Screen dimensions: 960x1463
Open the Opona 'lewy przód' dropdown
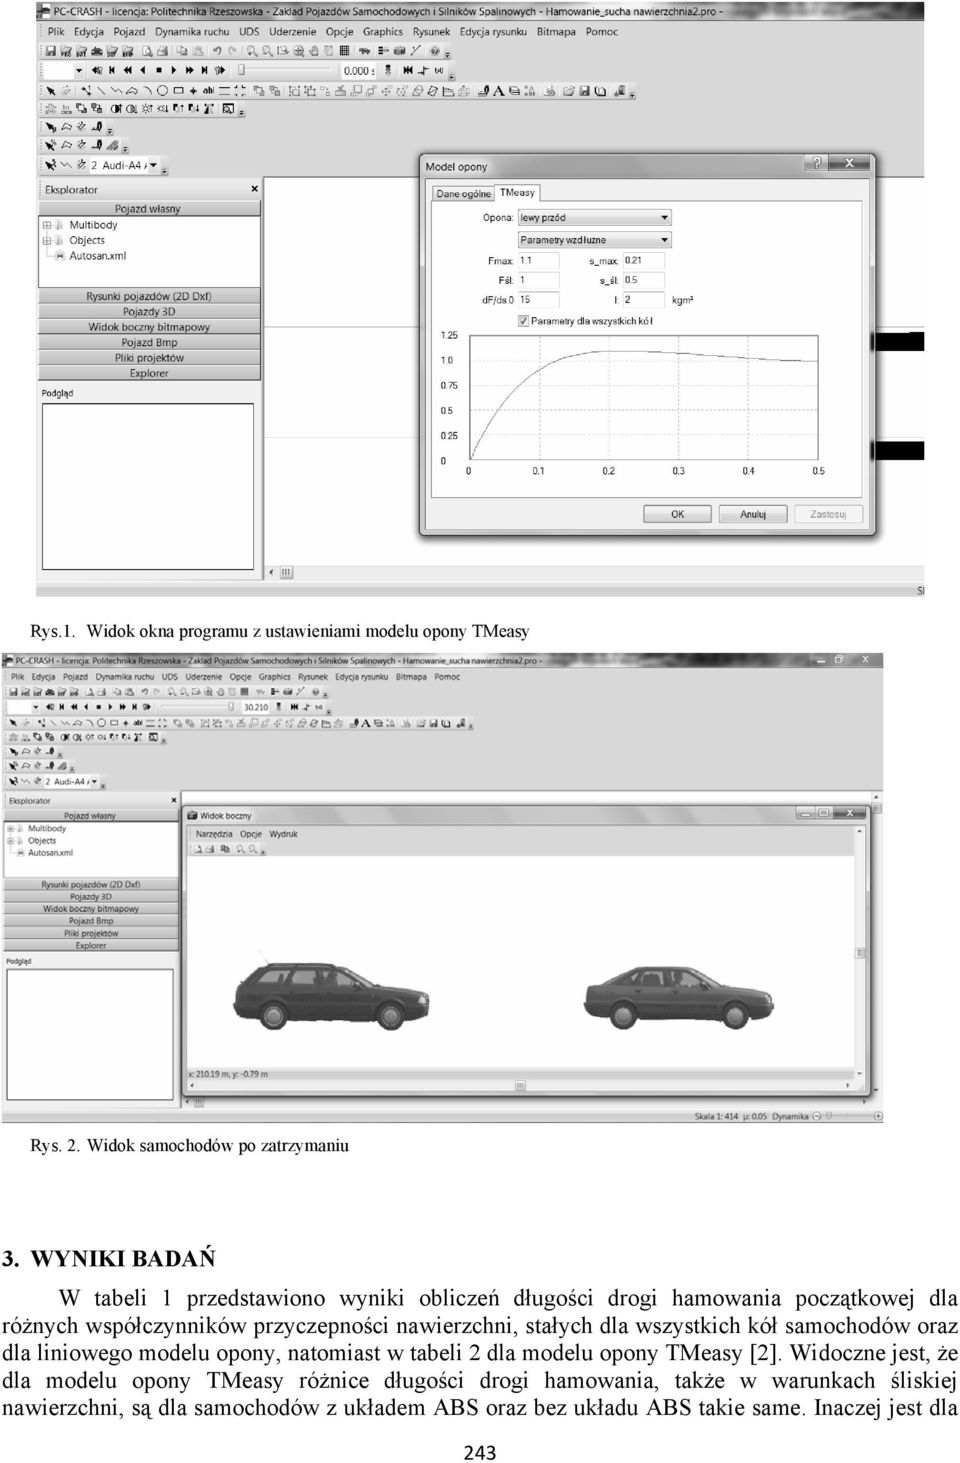tap(594, 217)
